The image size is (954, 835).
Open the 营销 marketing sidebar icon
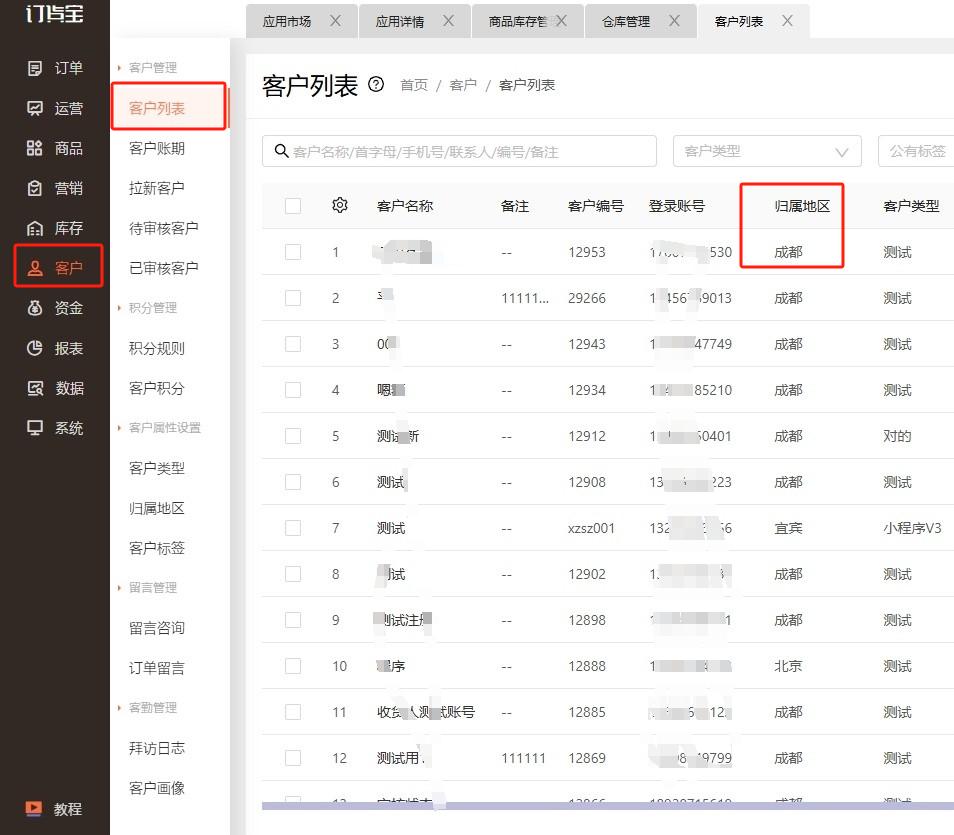pyautogui.click(x=35, y=188)
